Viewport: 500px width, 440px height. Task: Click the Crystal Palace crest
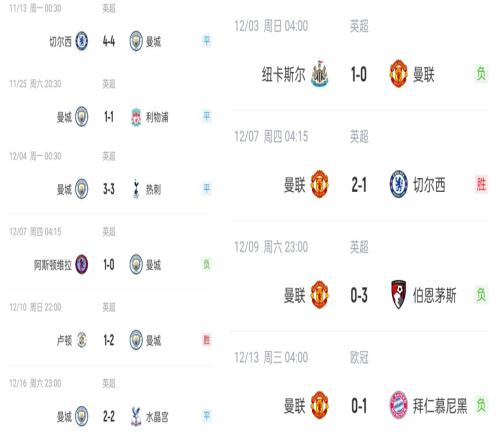[x=136, y=416]
